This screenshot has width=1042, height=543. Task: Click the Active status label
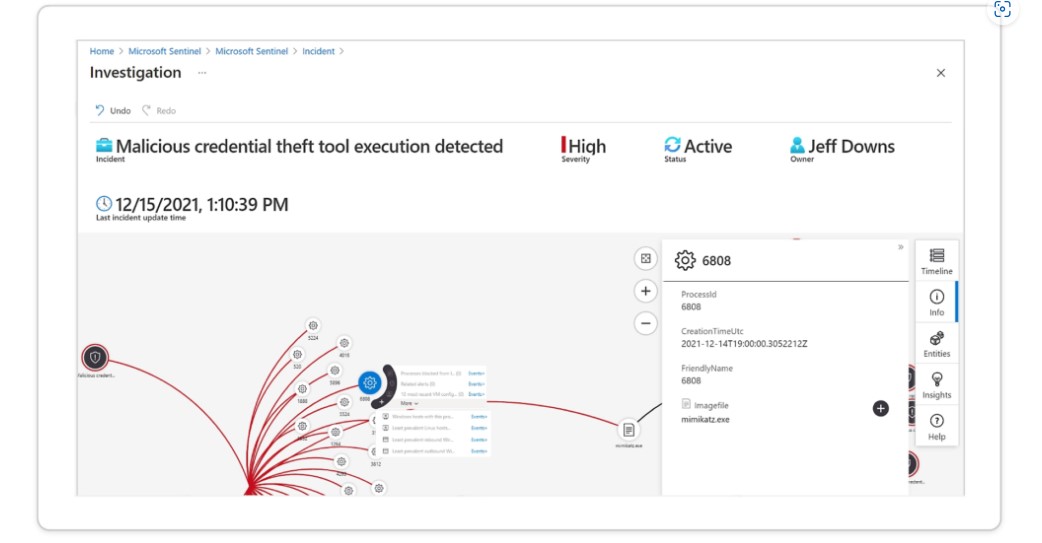click(708, 146)
